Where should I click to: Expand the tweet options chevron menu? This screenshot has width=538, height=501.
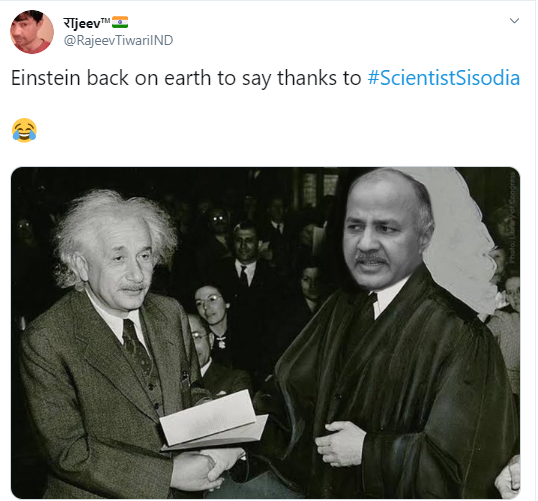[x=514, y=21]
